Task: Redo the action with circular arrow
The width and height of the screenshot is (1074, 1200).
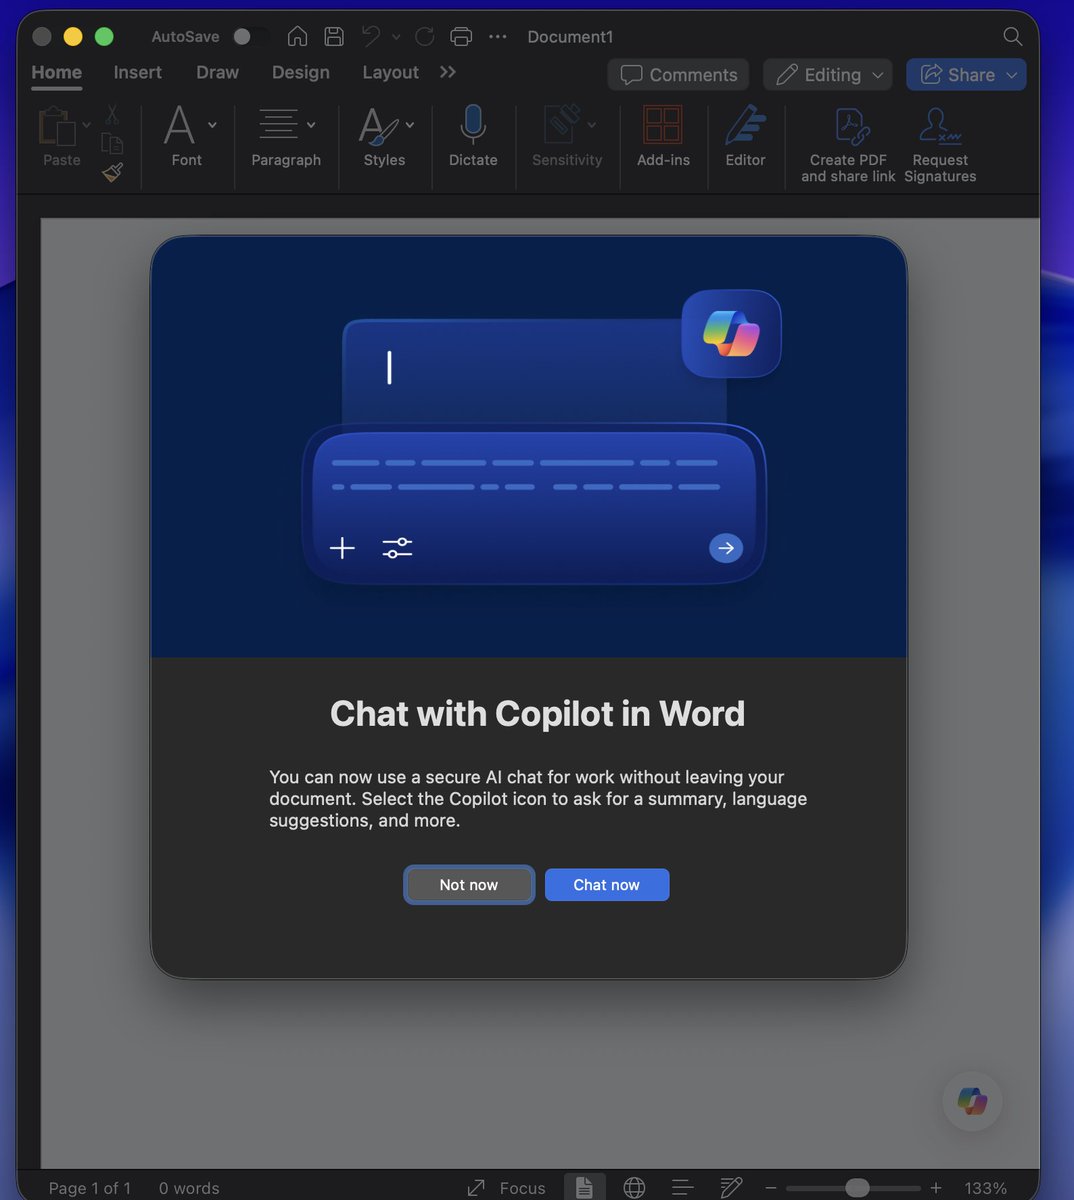Action: pos(425,37)
